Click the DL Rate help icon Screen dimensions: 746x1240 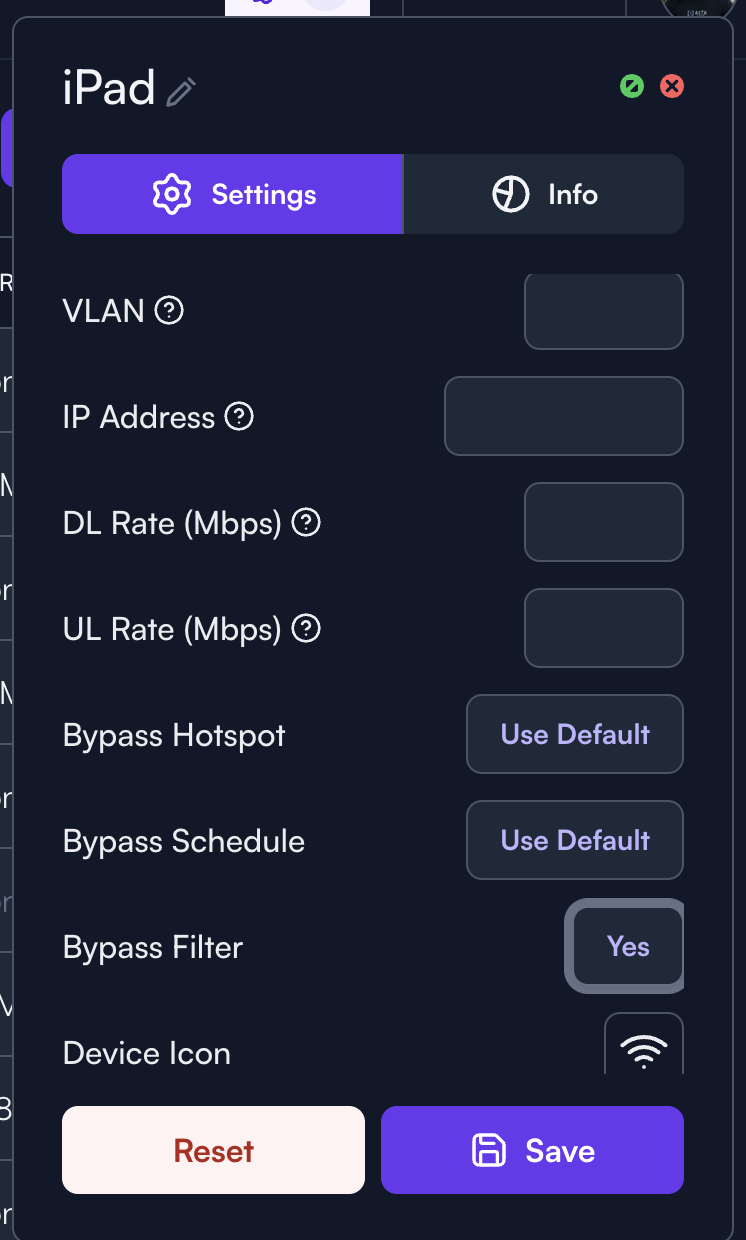(x=305, y=522)
